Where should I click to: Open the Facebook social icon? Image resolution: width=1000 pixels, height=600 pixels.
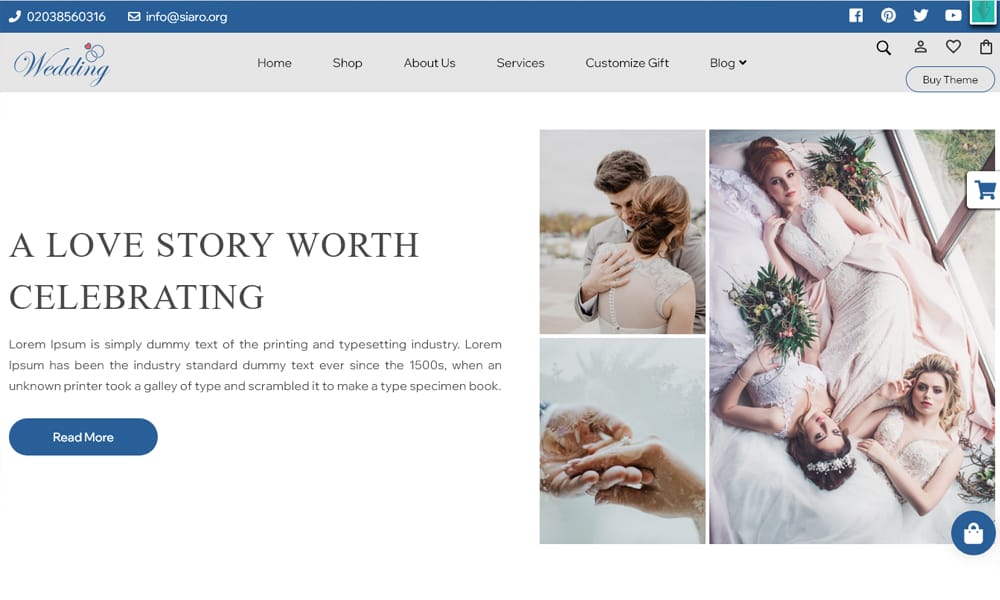[x=856, y=15]
